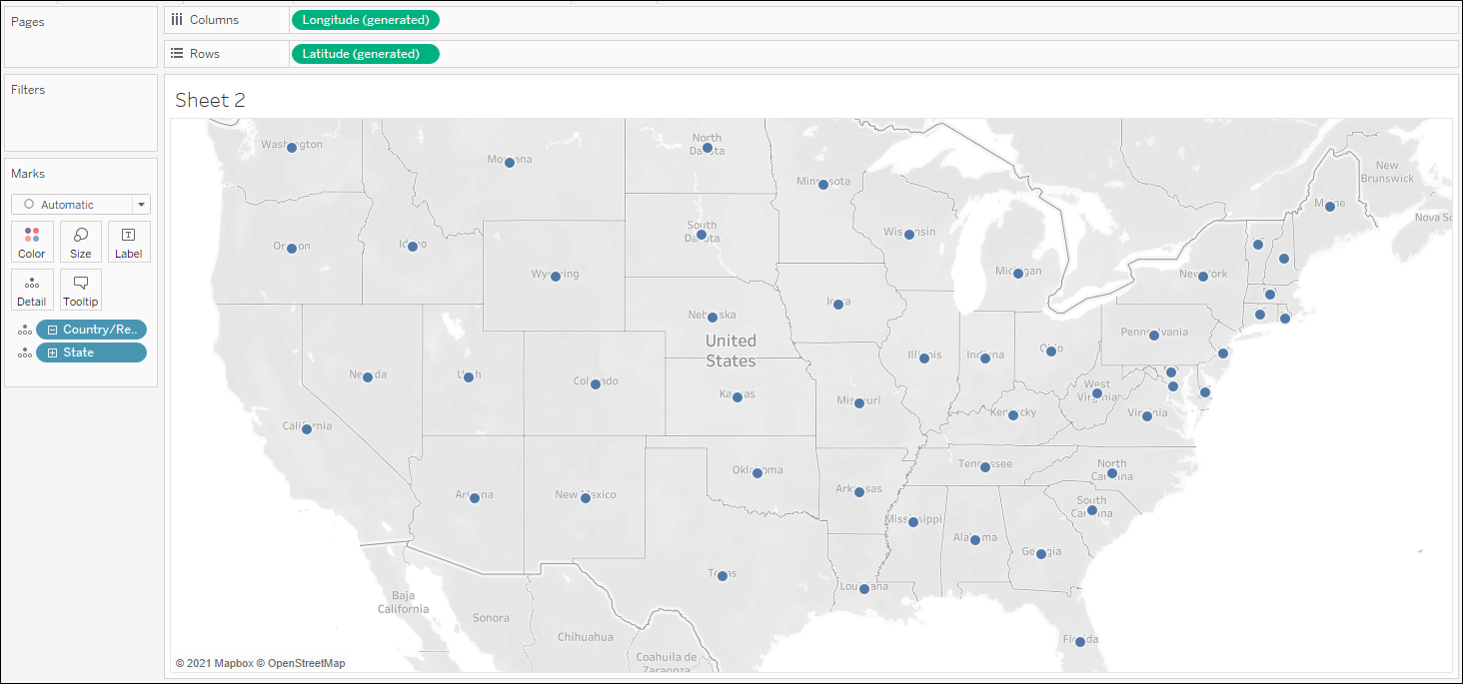Image resolution: width=1463 pixels, height=684 pixels.
Task: Select the Kentucky state mark
Action: pos(1013,415)
